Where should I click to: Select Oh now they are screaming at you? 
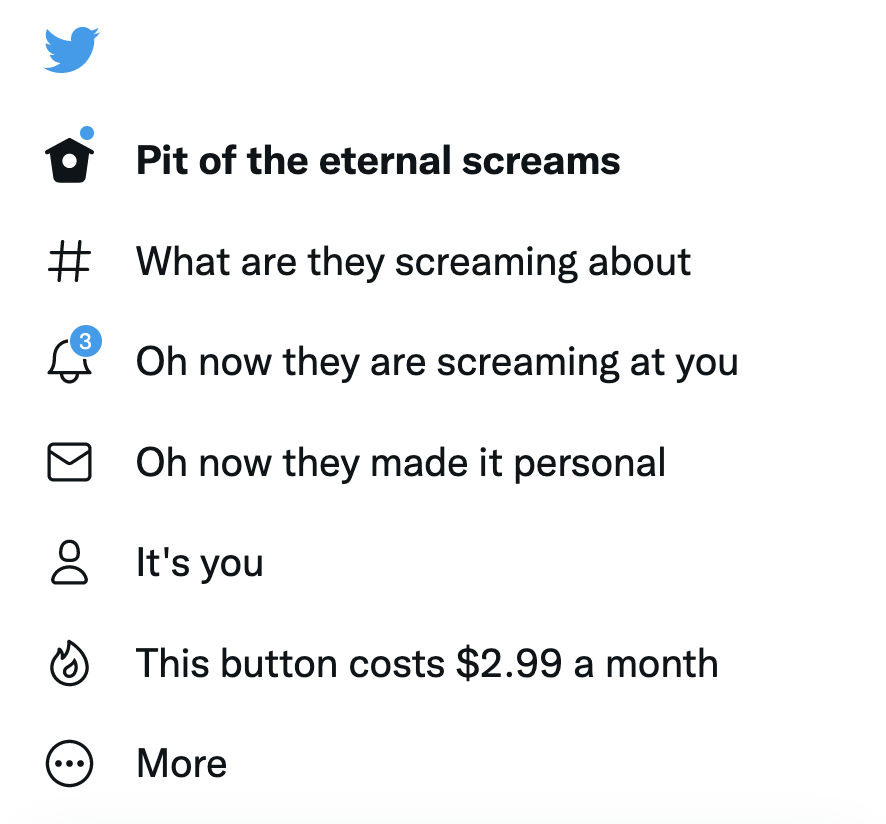pos(437,363)
